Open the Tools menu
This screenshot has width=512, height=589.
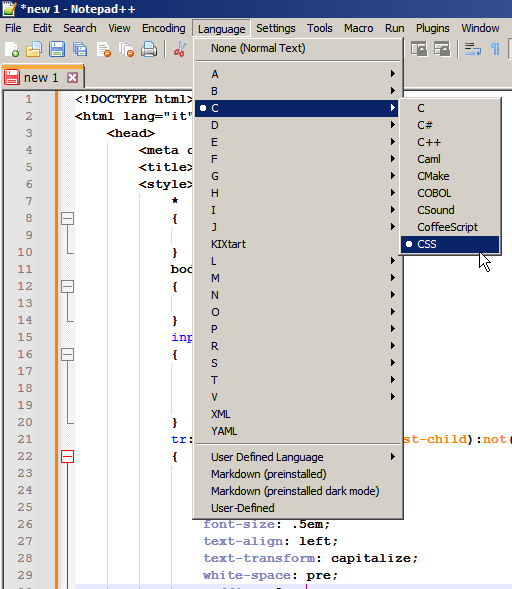320,29
